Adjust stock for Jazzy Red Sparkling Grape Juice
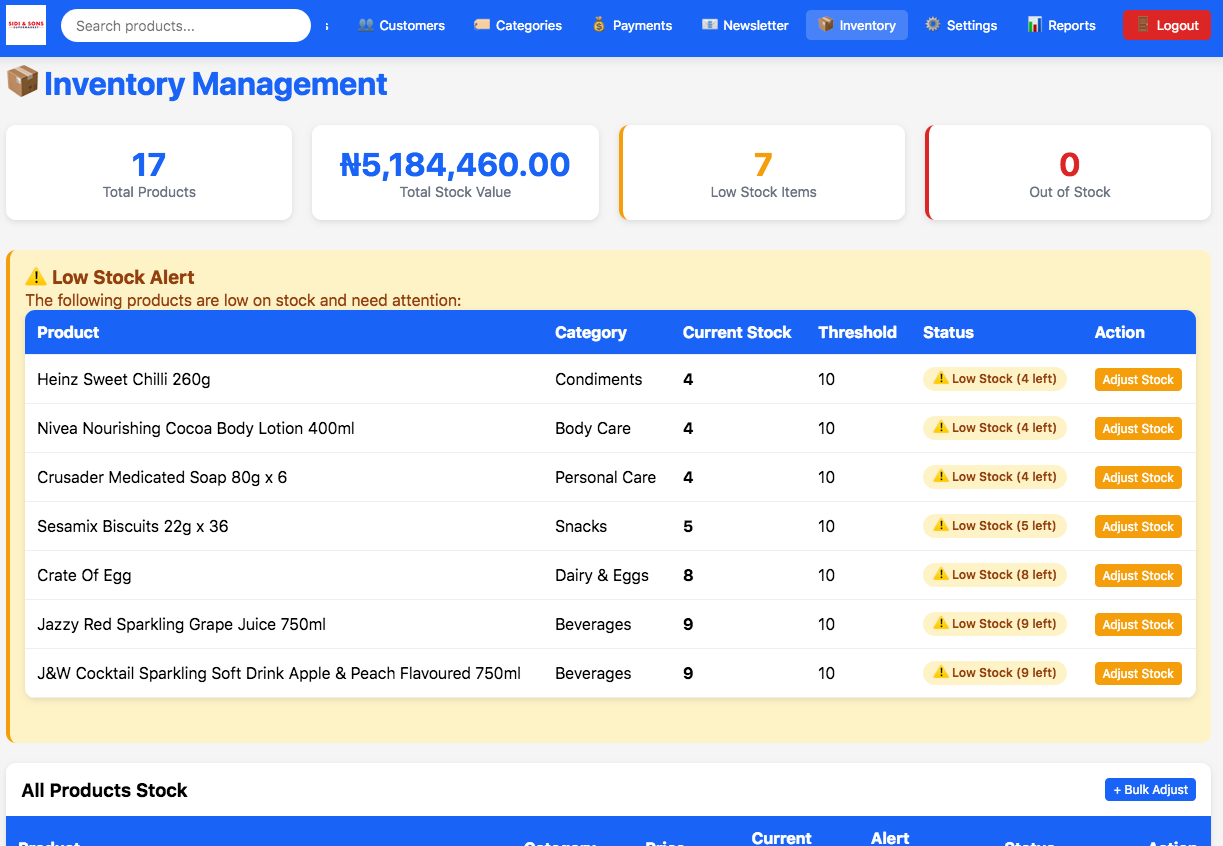Image resolution: width=1223 pixels, height=846 pixels. tap(1138, 625)
